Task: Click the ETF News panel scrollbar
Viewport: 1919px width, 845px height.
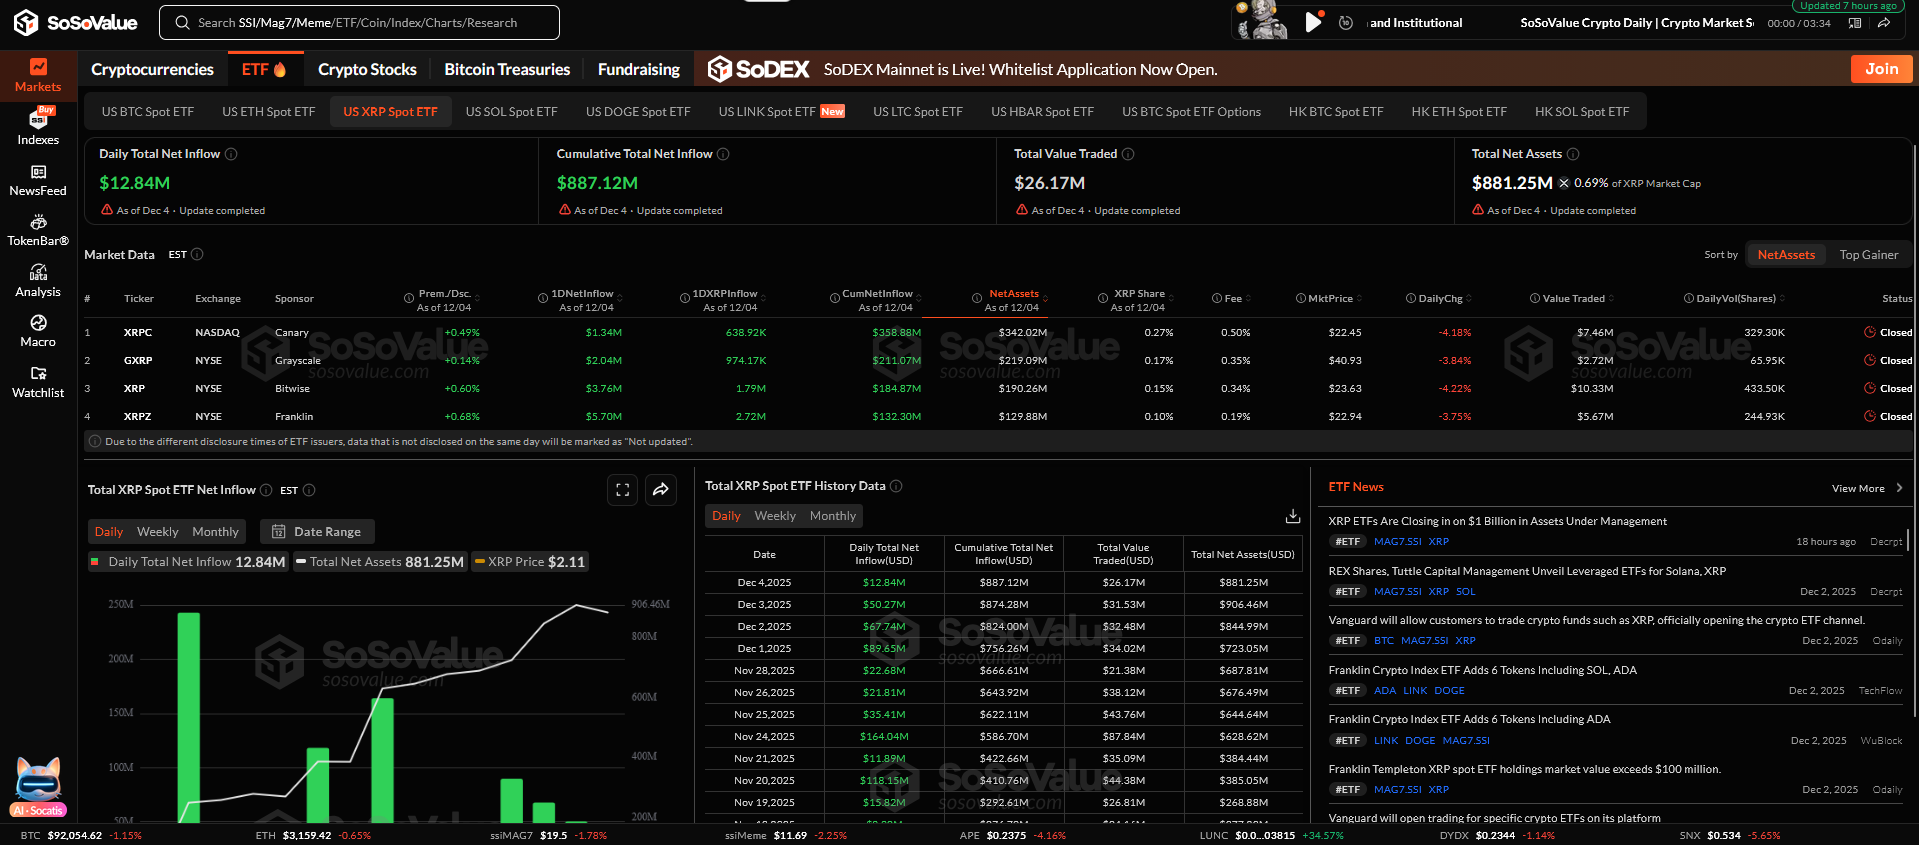Action: pyautogui.click(x=1908, y=540)
